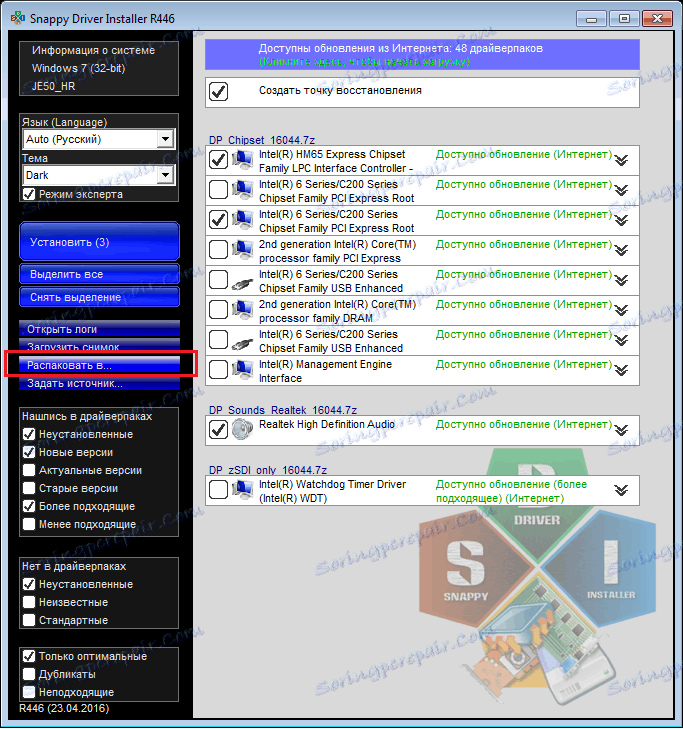Uncheck the Realtek High Definition Audio driver
Screen dimensions: 683x729
(x=218, y=430)
